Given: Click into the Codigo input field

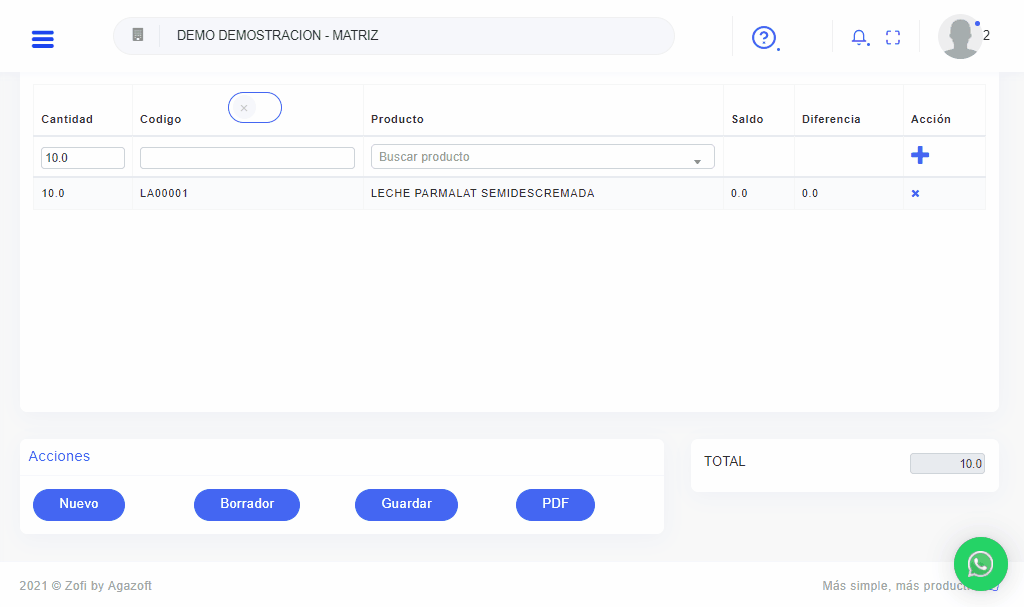Looking at the screenshot, I should (x=247, y=158).
